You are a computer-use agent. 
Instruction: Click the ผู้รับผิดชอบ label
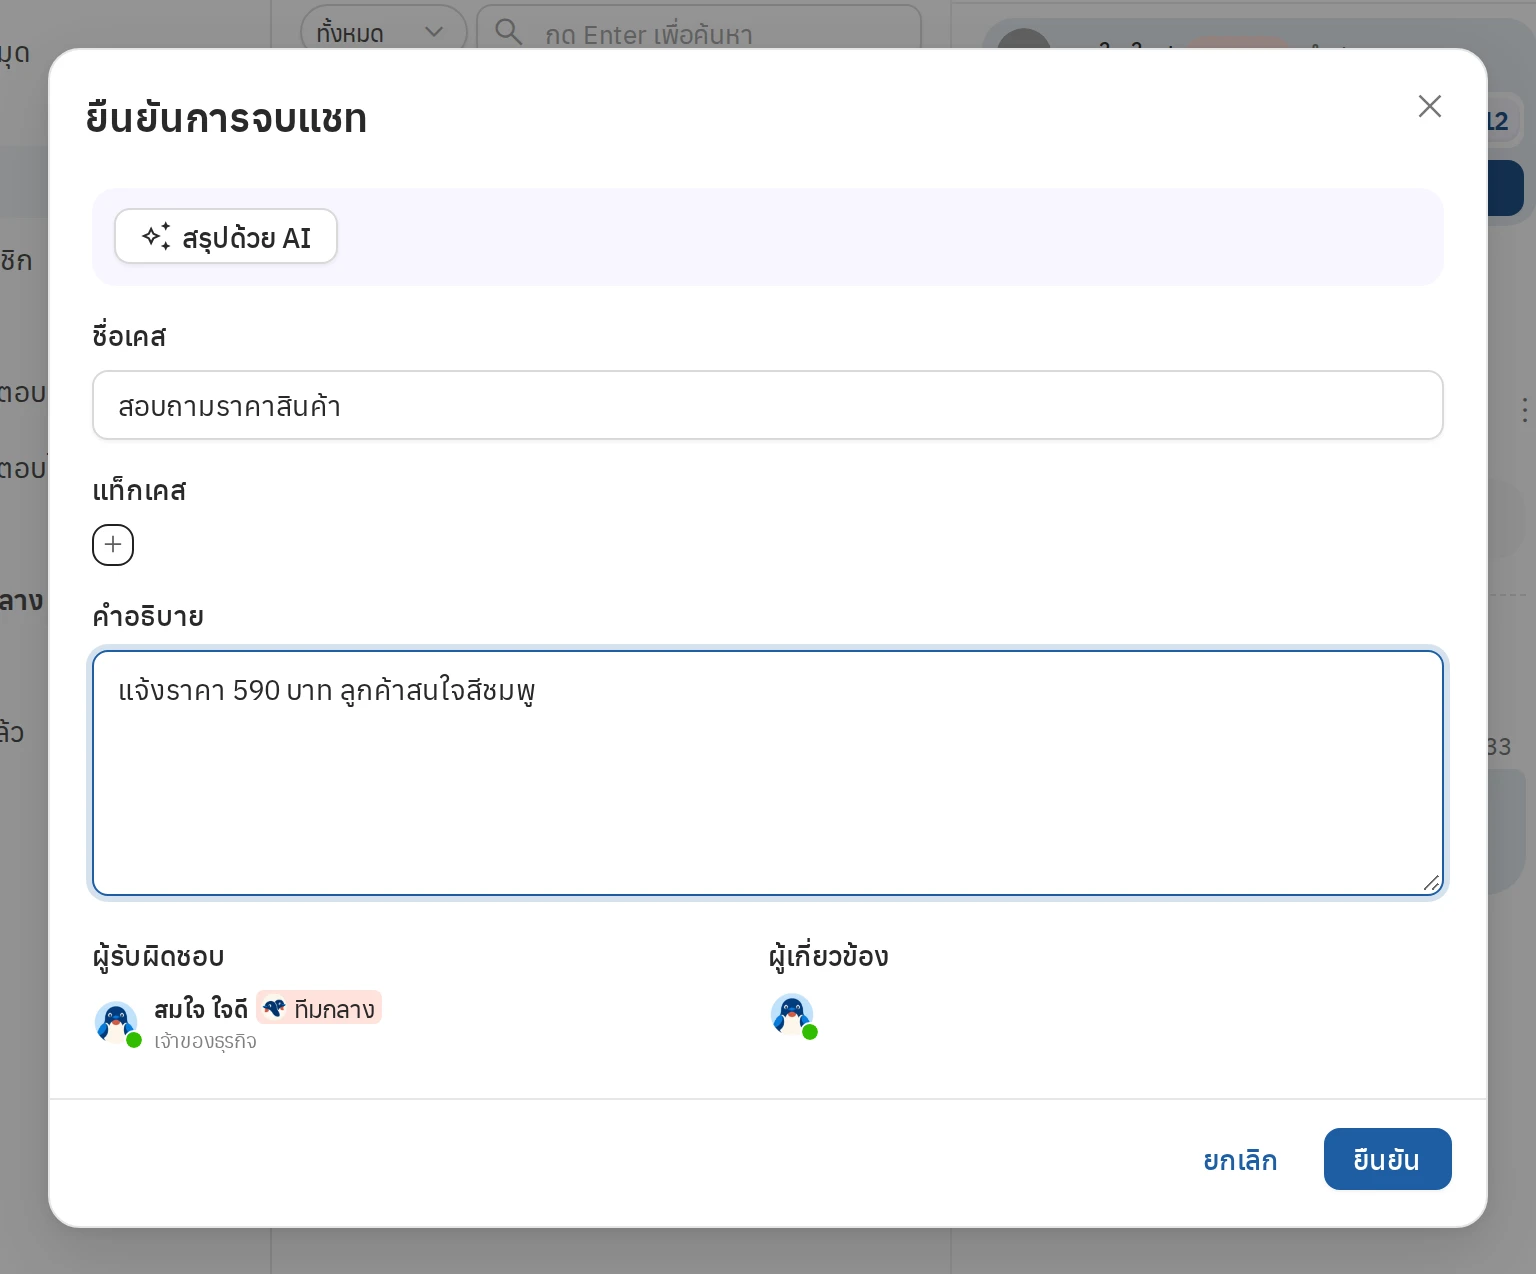[158, 957]
